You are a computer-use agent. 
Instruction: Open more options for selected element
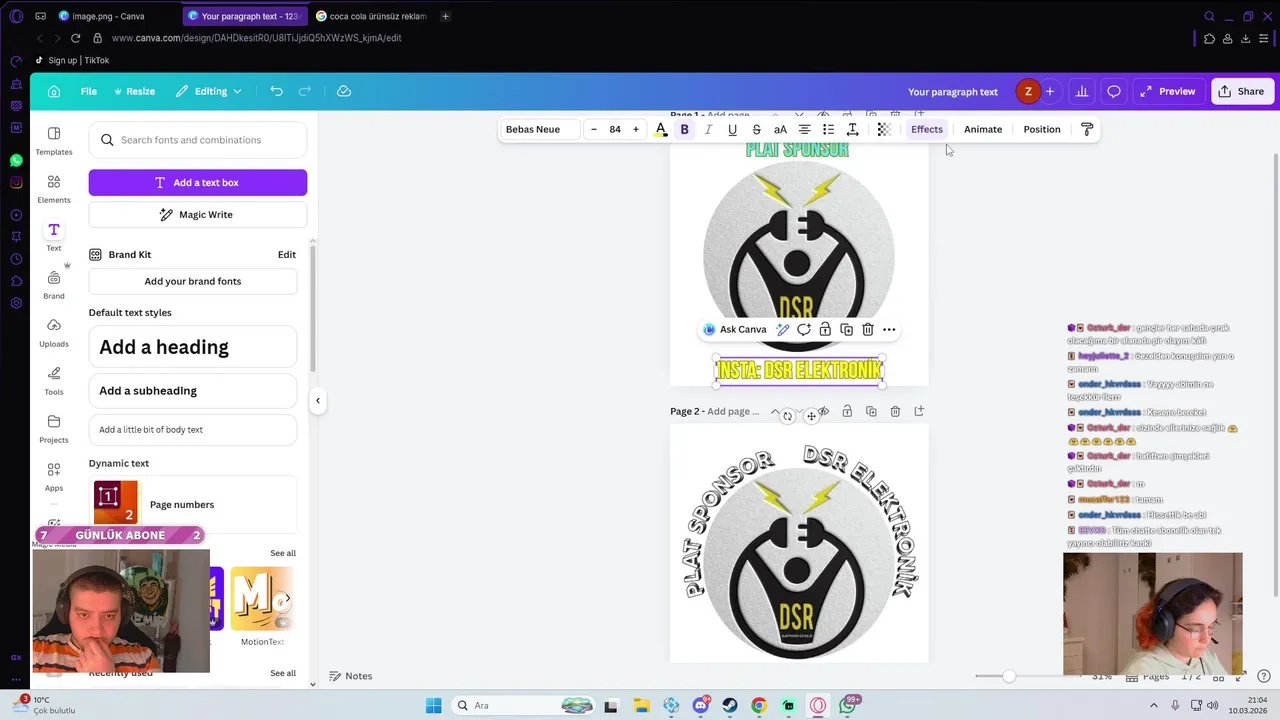pos(889,329)
